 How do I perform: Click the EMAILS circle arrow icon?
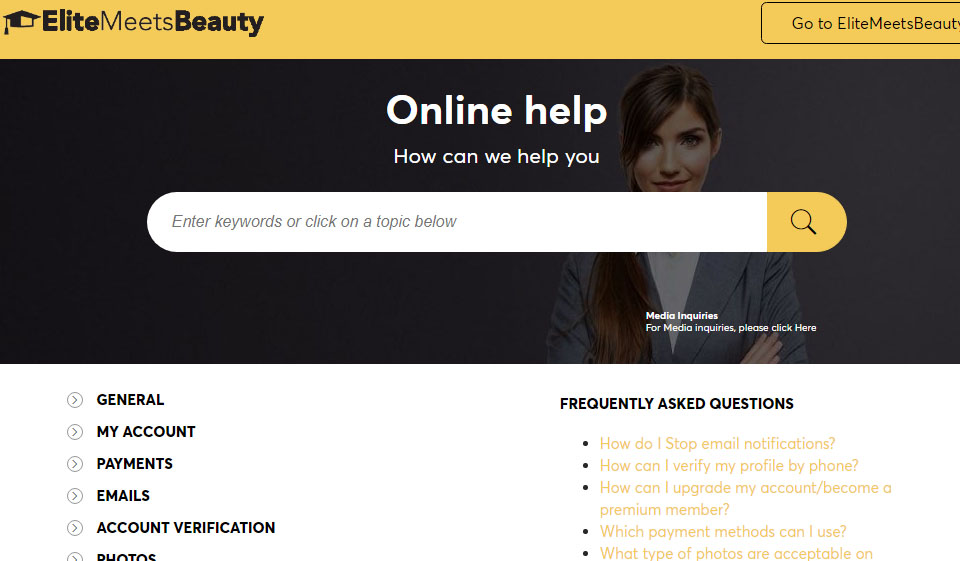click(x=75, y=496)
